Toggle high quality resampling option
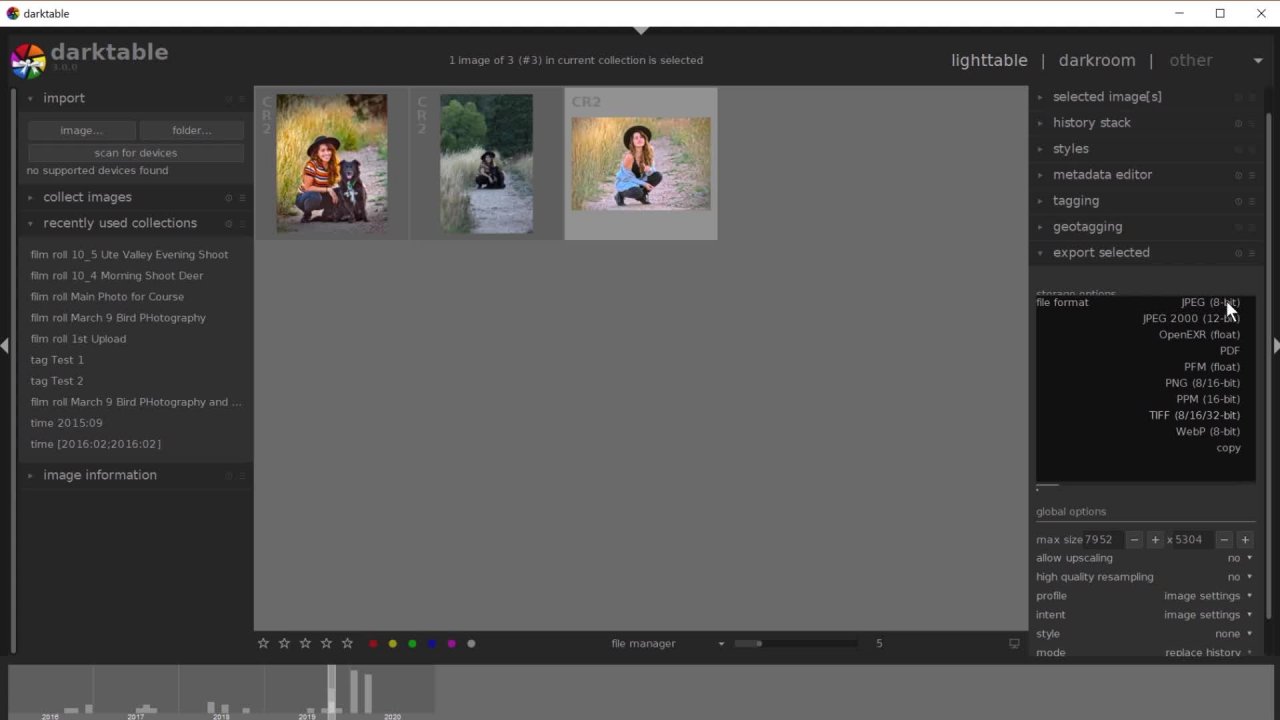 [x=1234, y=576]
